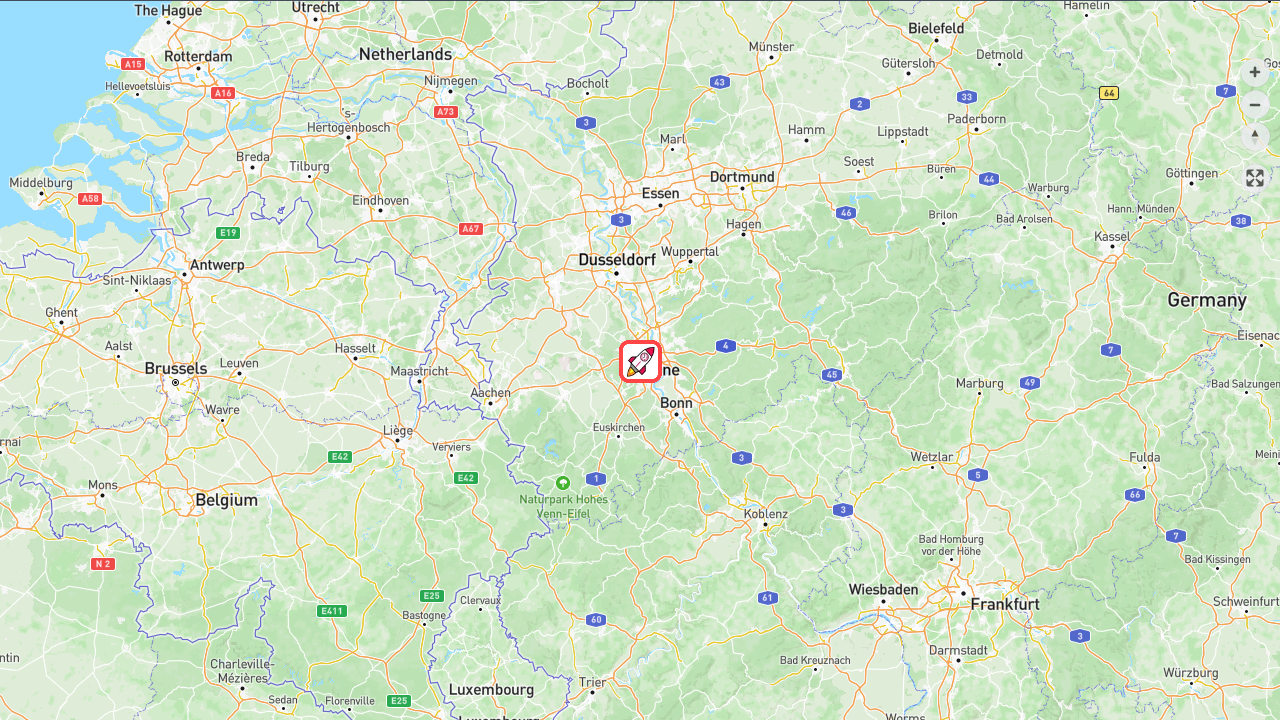Zoom in with the plus button
The image size is (1280, 720).
1255,72
